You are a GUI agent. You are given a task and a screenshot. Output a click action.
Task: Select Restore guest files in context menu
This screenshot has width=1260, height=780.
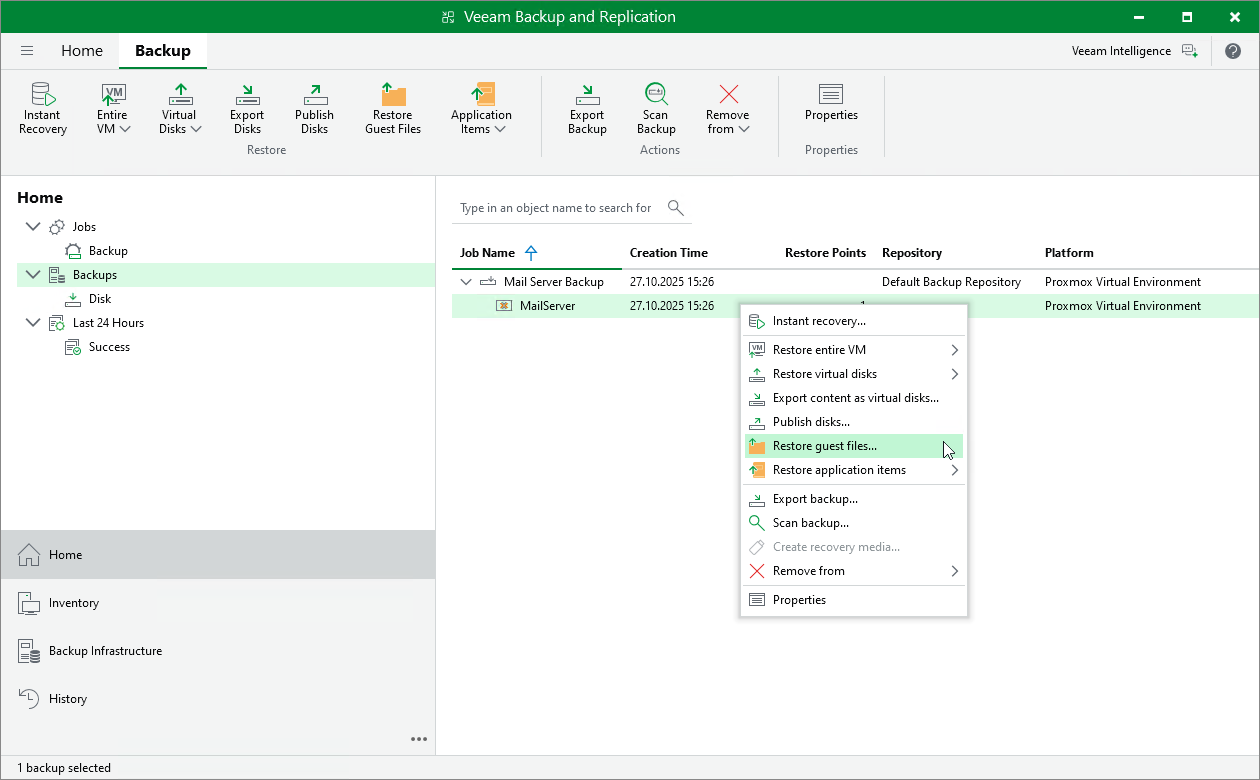(824, 446)
